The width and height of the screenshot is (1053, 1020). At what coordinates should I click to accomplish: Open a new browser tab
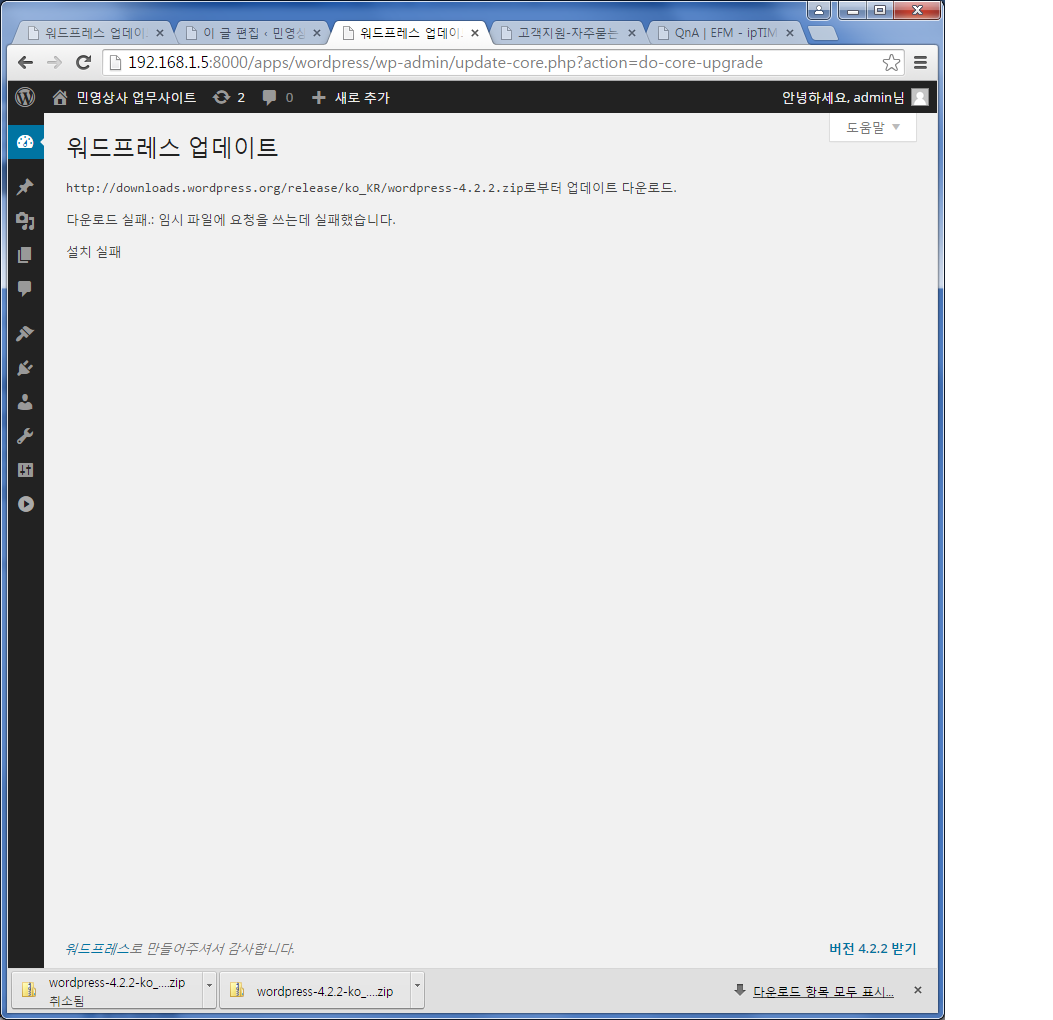click(823, 33)
